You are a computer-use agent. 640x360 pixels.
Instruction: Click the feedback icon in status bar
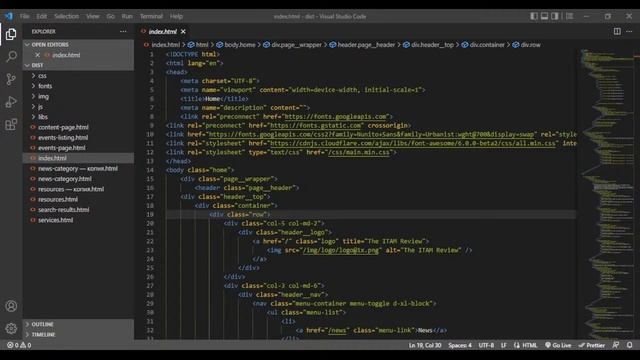pos(616,345)
